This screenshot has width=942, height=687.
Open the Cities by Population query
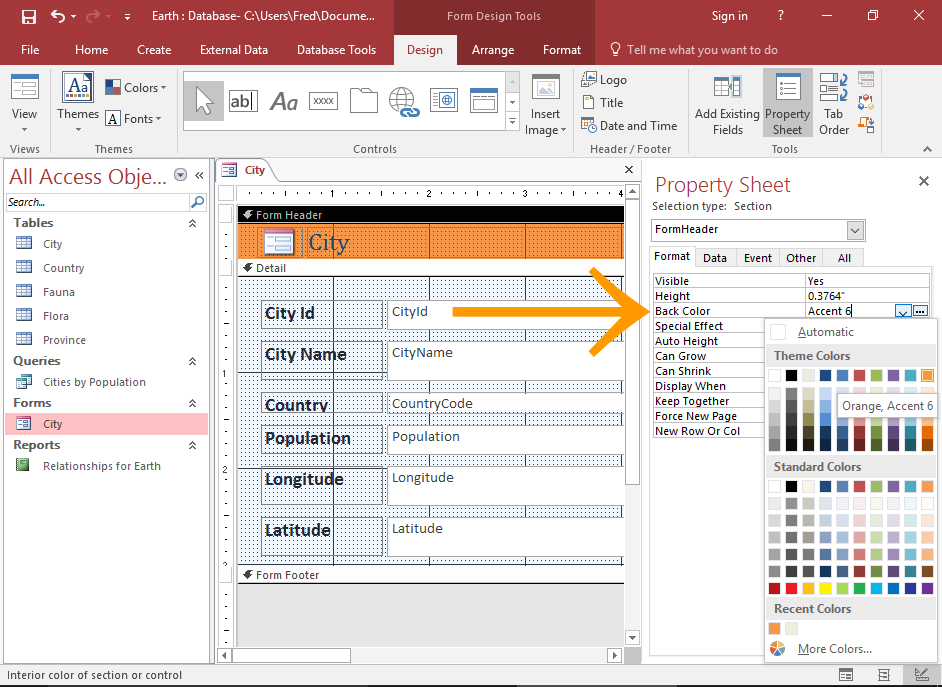point(94,382)
